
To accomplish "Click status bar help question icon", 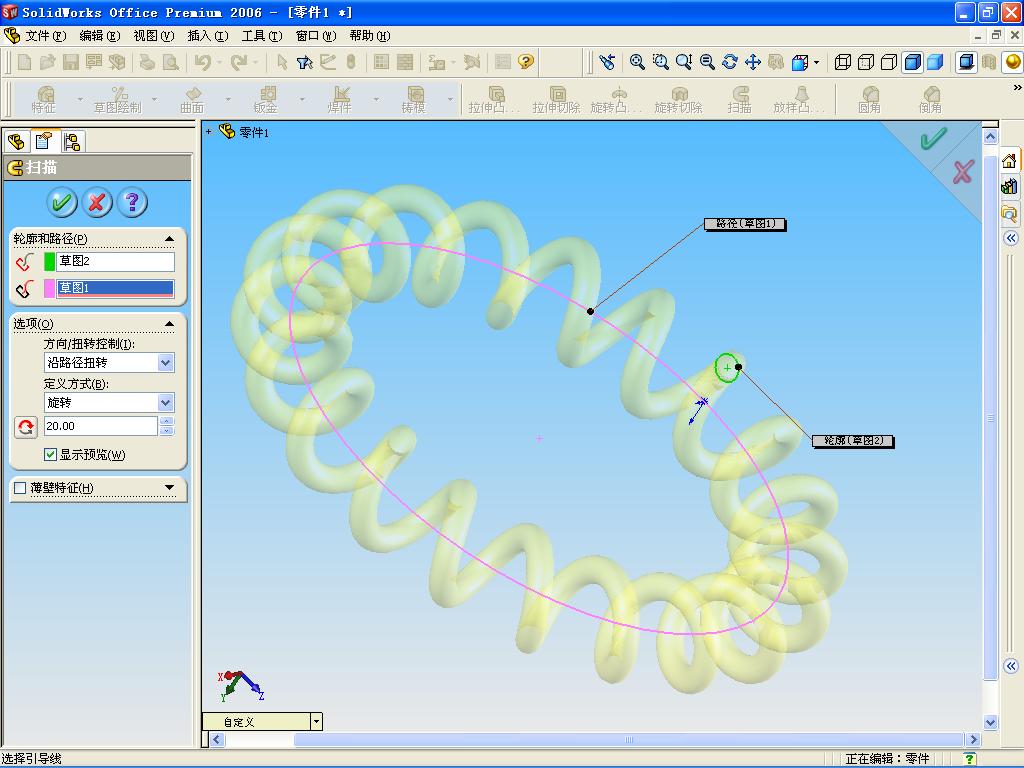I will click(x=969, y=759).
